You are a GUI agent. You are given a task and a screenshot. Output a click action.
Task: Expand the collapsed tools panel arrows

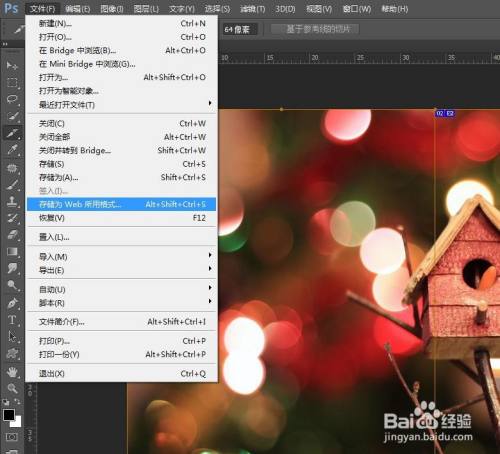tap(5, 44)
